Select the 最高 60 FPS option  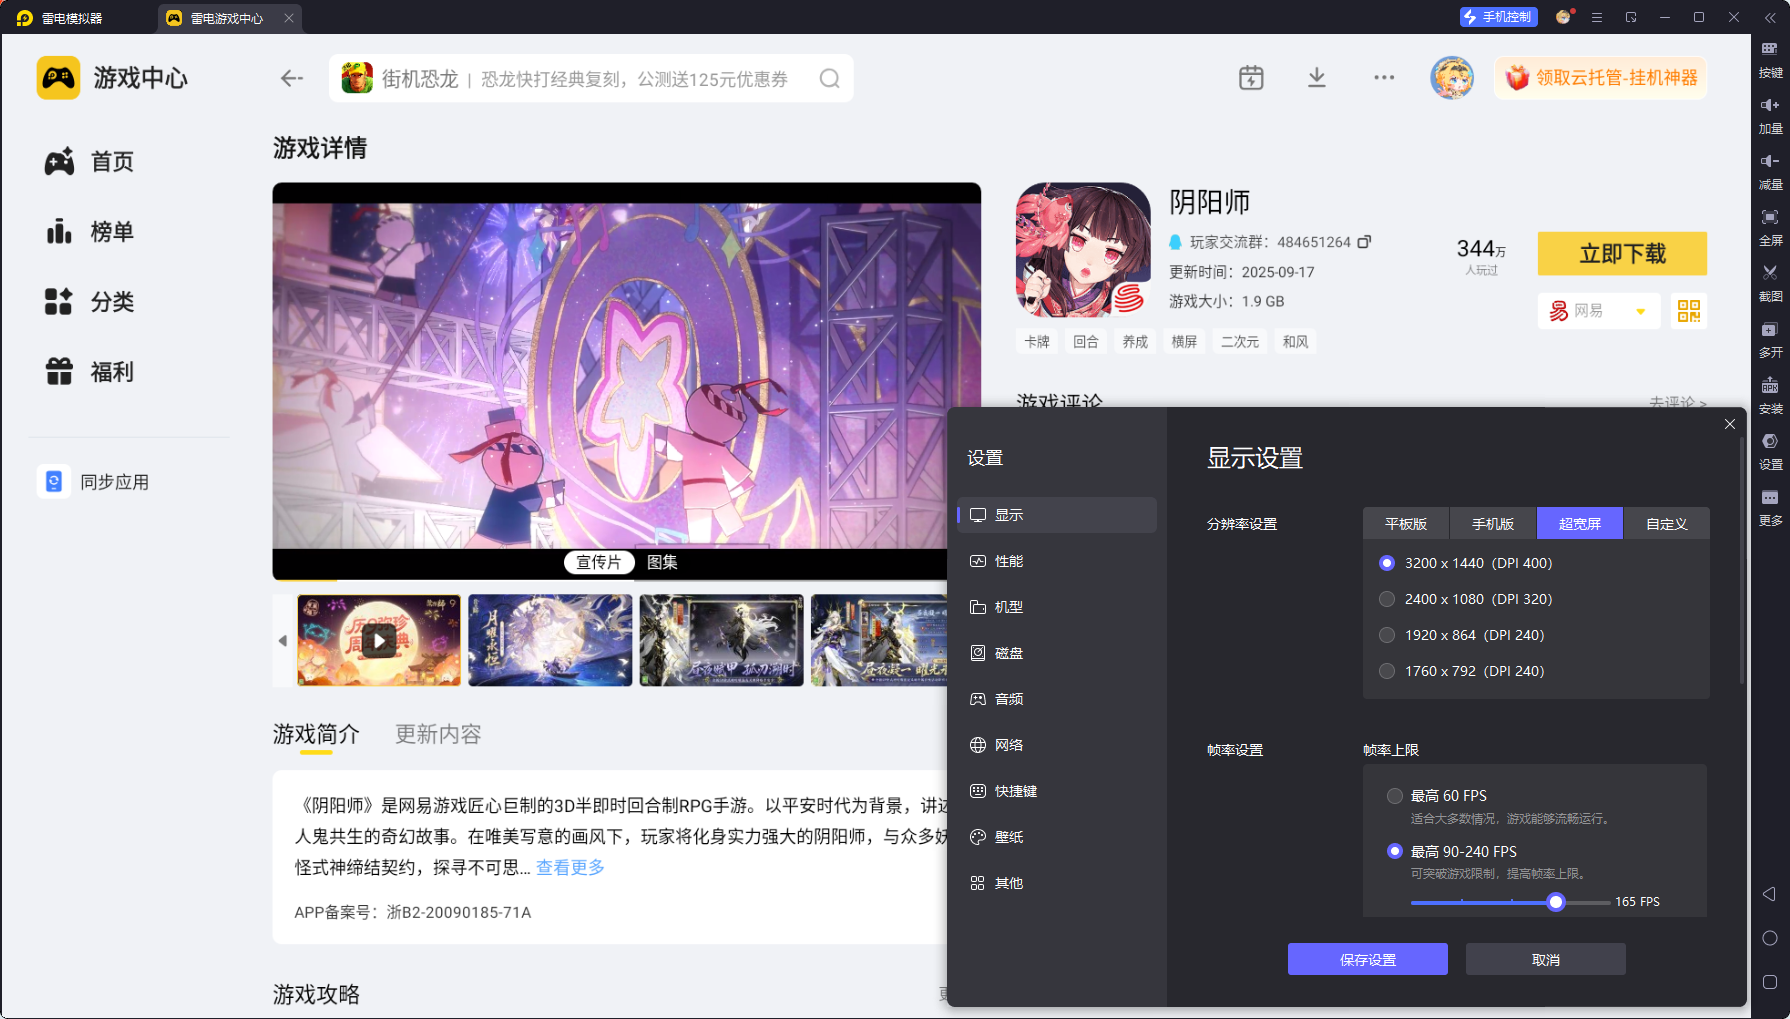(1395, 796)
